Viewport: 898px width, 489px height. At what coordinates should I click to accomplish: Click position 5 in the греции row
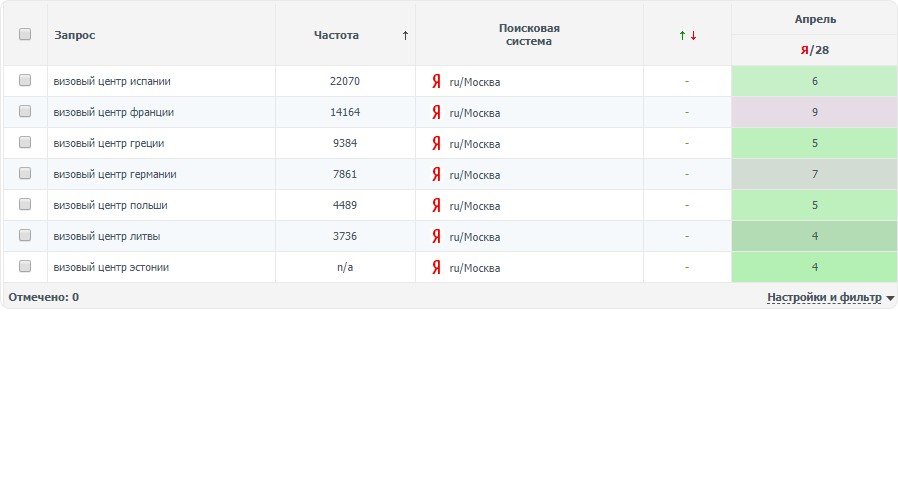(x=814, y=143)
